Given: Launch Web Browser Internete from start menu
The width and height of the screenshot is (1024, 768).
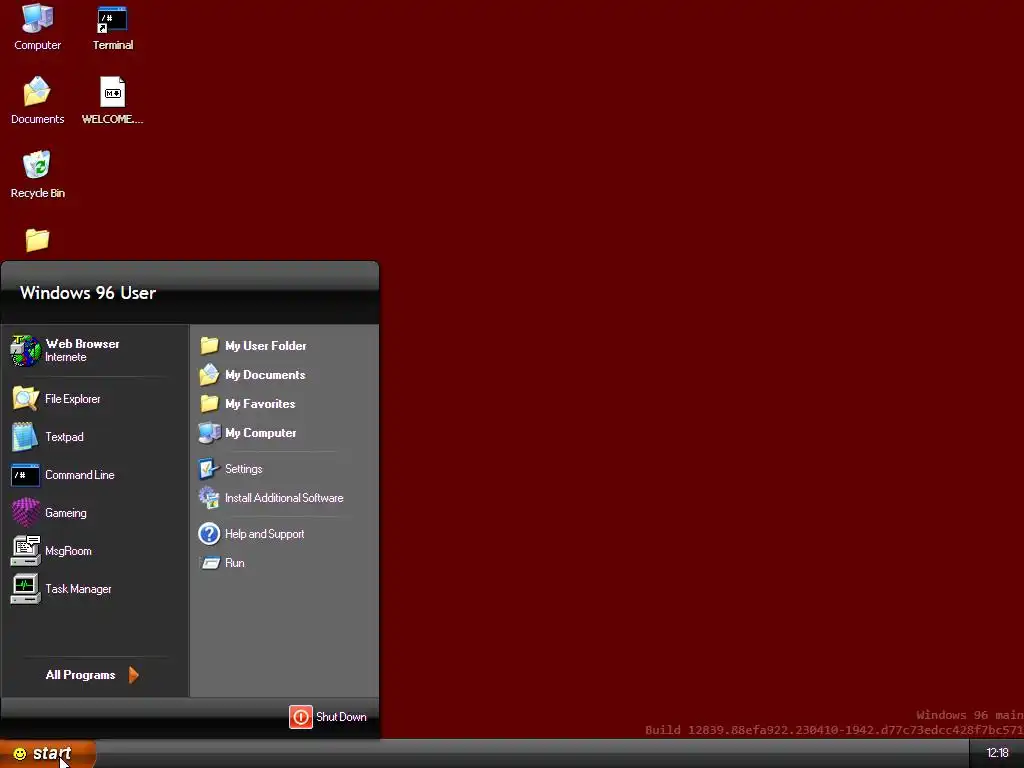Looking at the screenshot, I should [65, 350].
